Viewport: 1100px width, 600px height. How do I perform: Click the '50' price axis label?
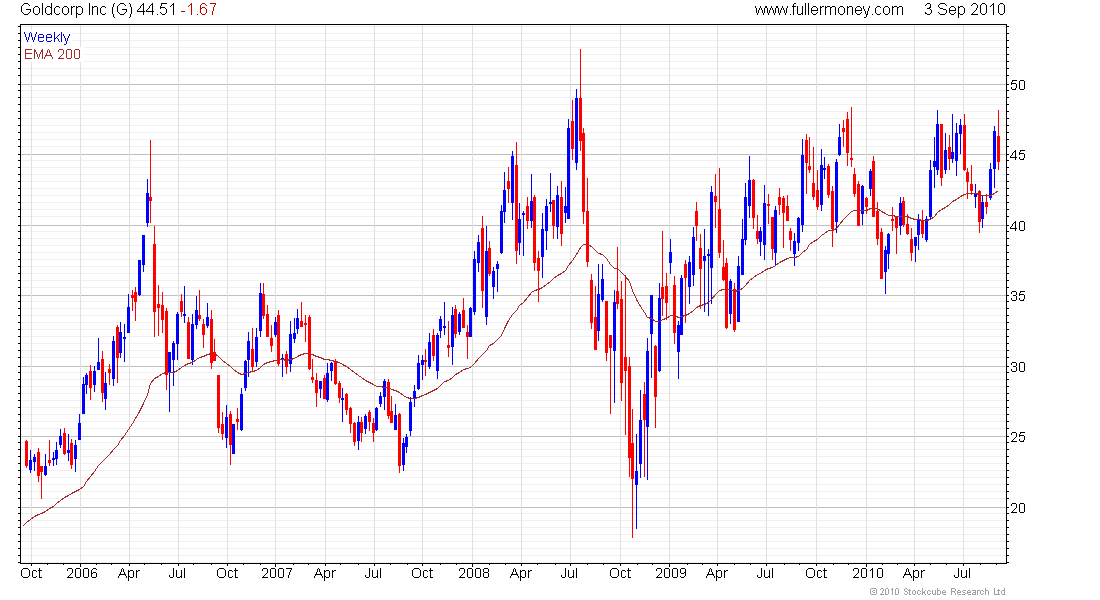point(1017,85)
